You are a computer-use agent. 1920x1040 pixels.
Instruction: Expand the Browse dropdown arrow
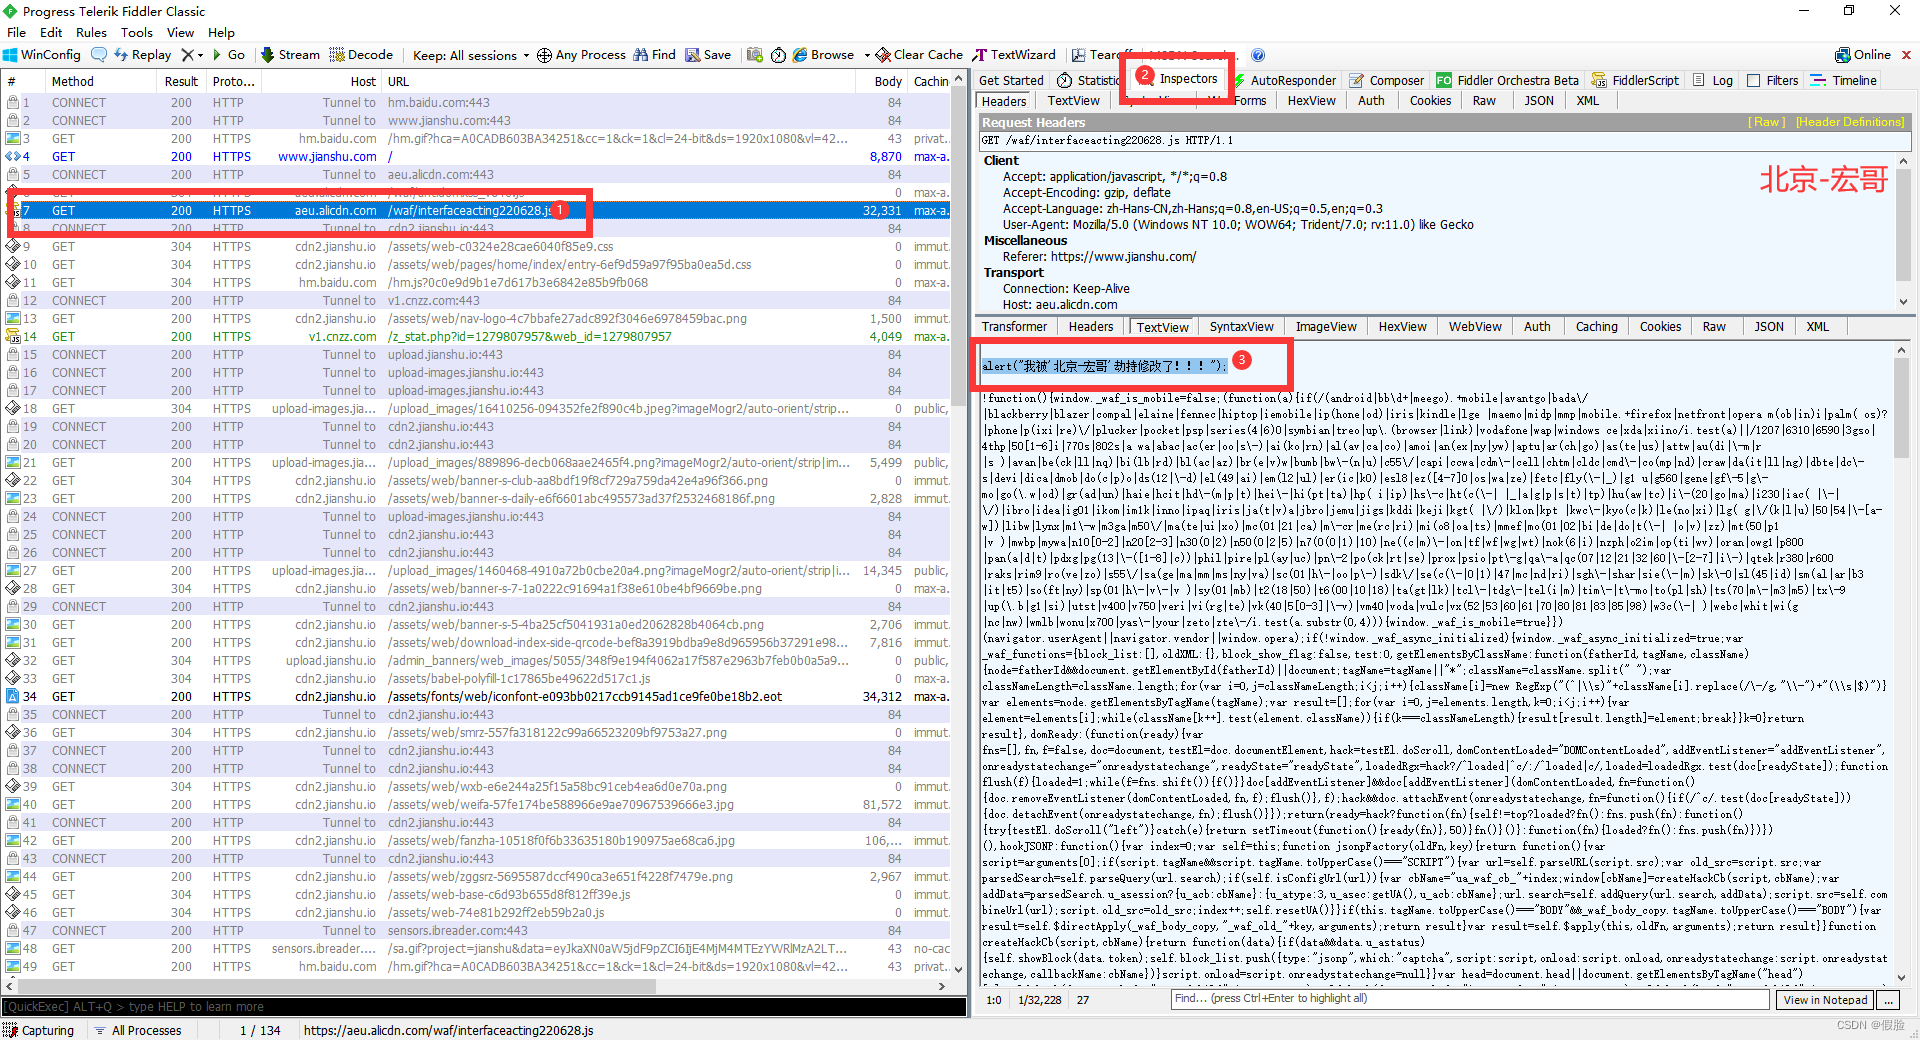tap(867, 55)
